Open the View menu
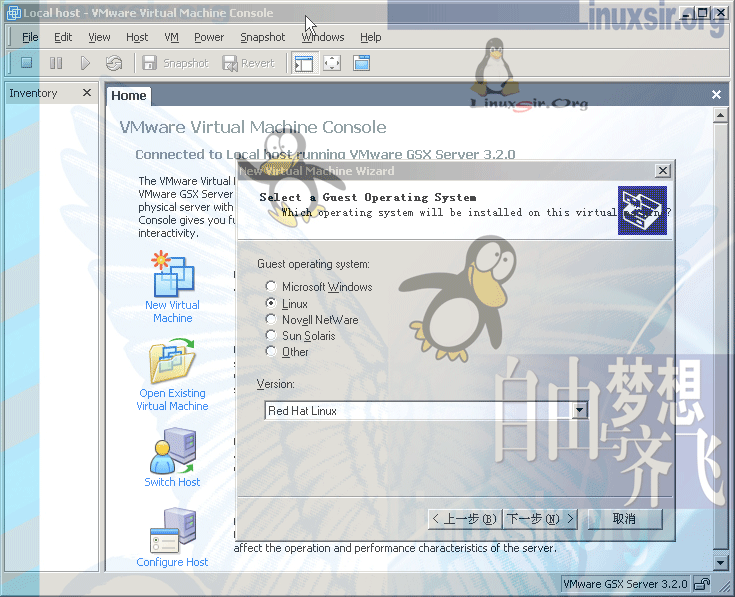735x597 pixels. click(x=99, y=37)
